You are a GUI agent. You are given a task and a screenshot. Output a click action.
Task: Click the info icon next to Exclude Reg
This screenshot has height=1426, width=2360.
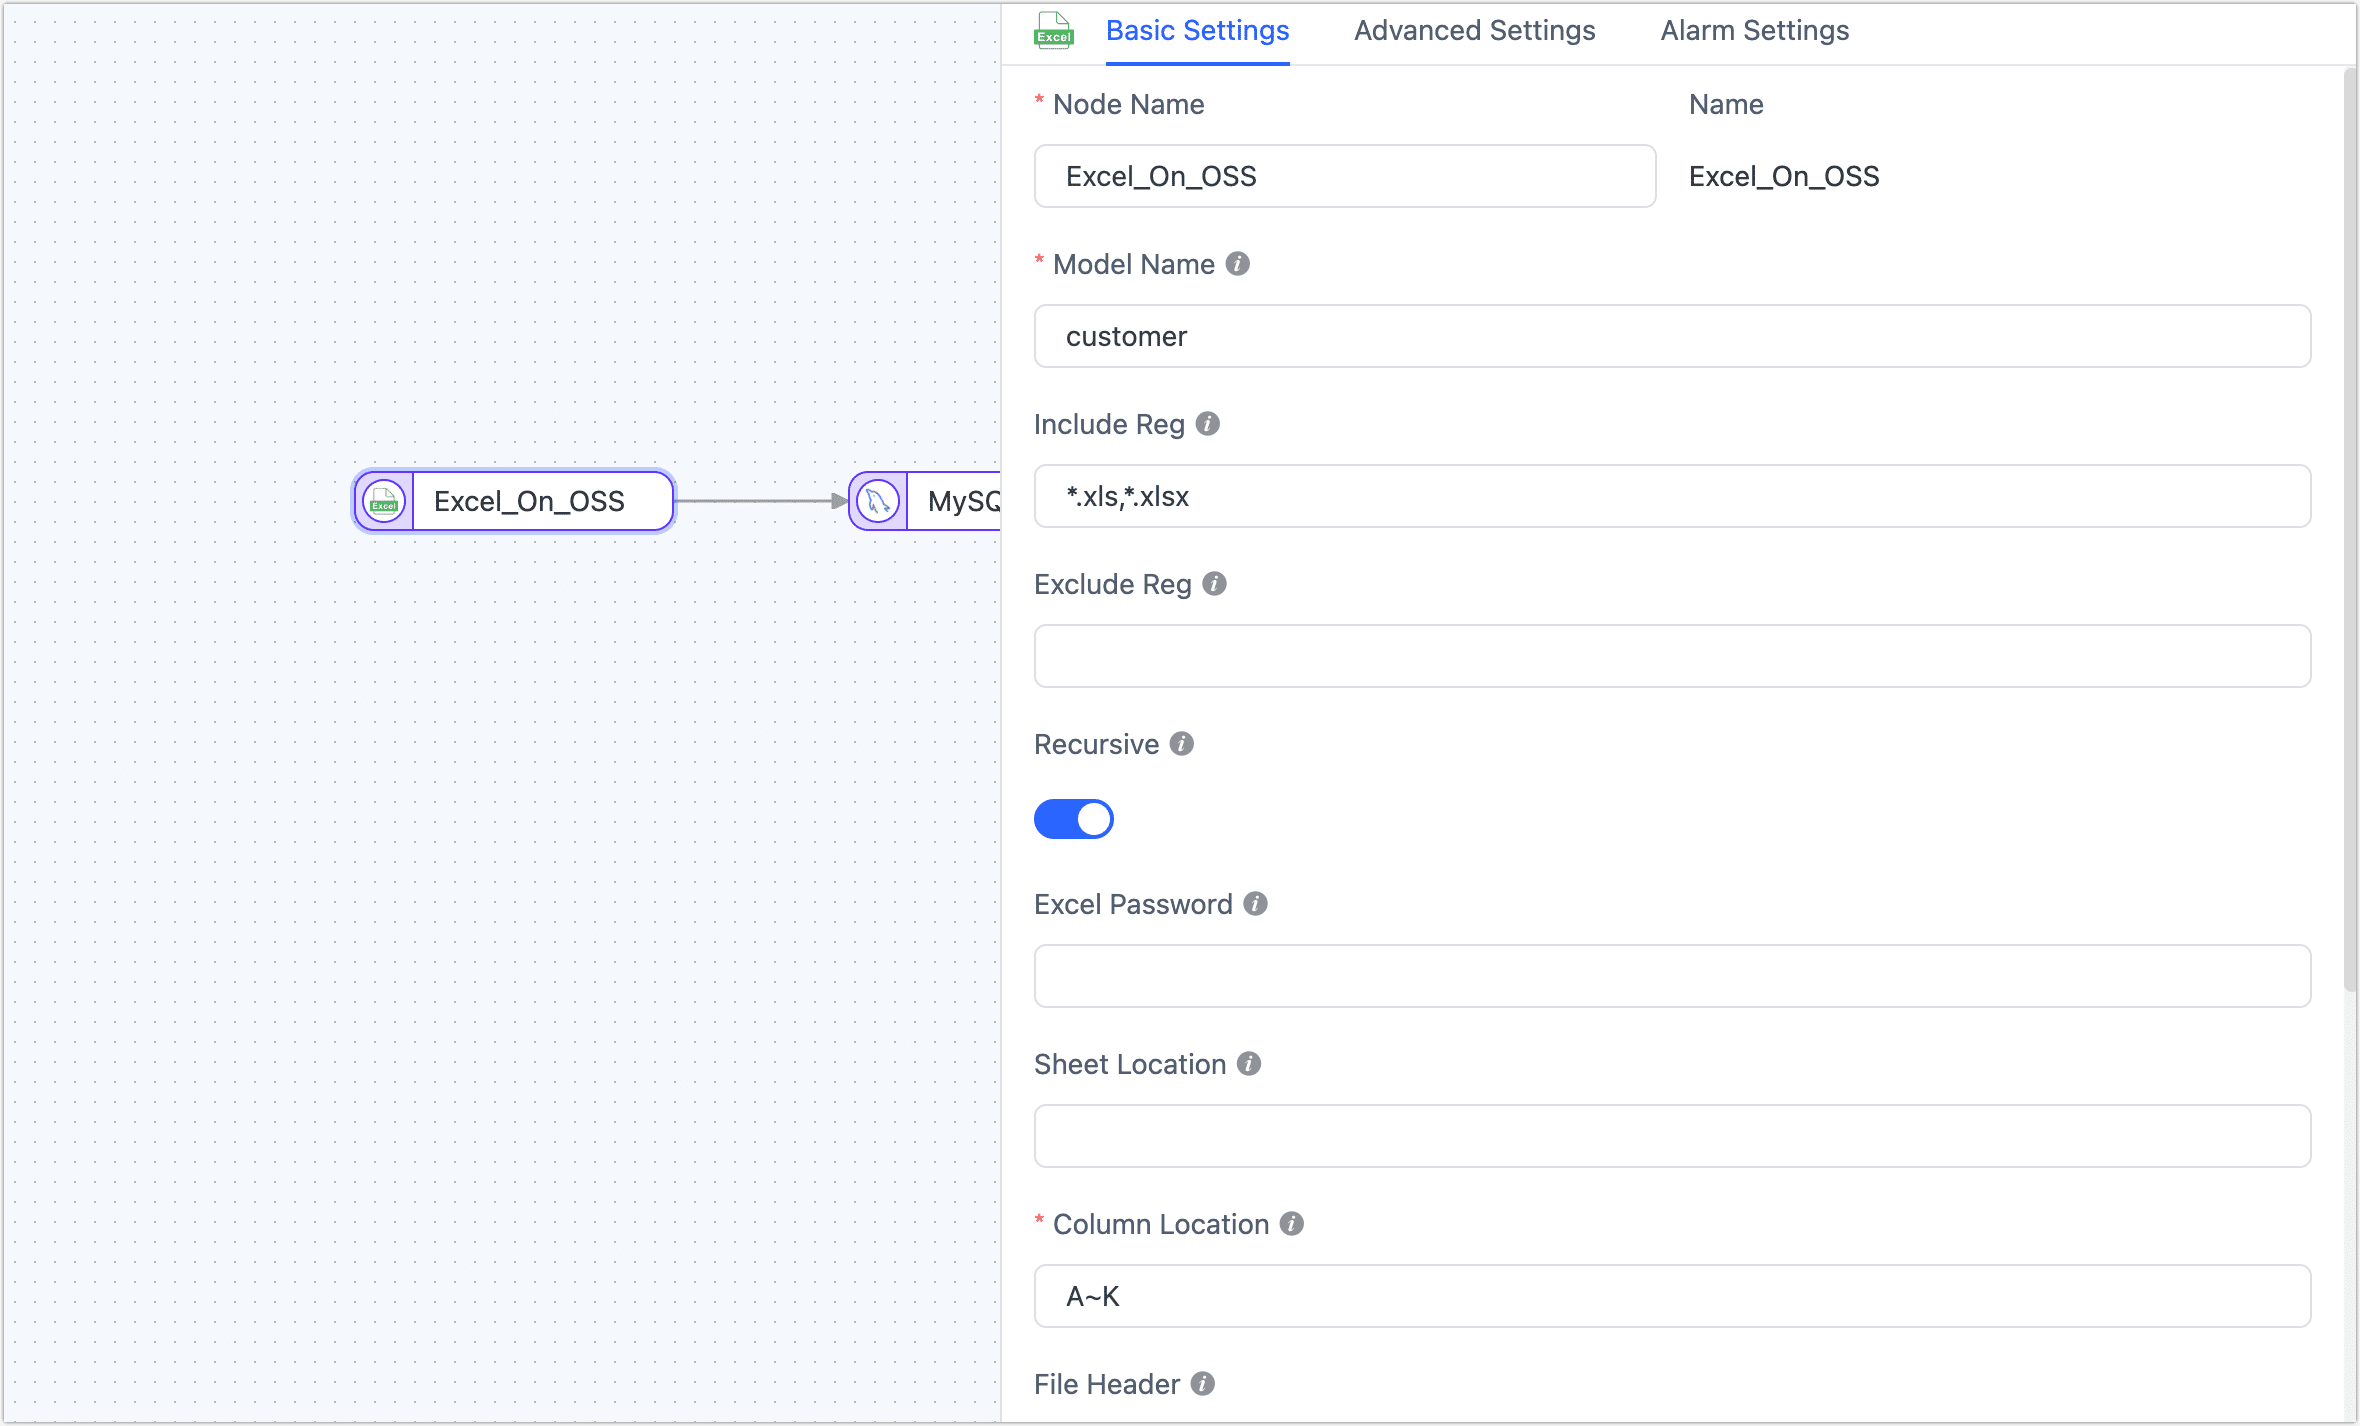pos(1213,584)
